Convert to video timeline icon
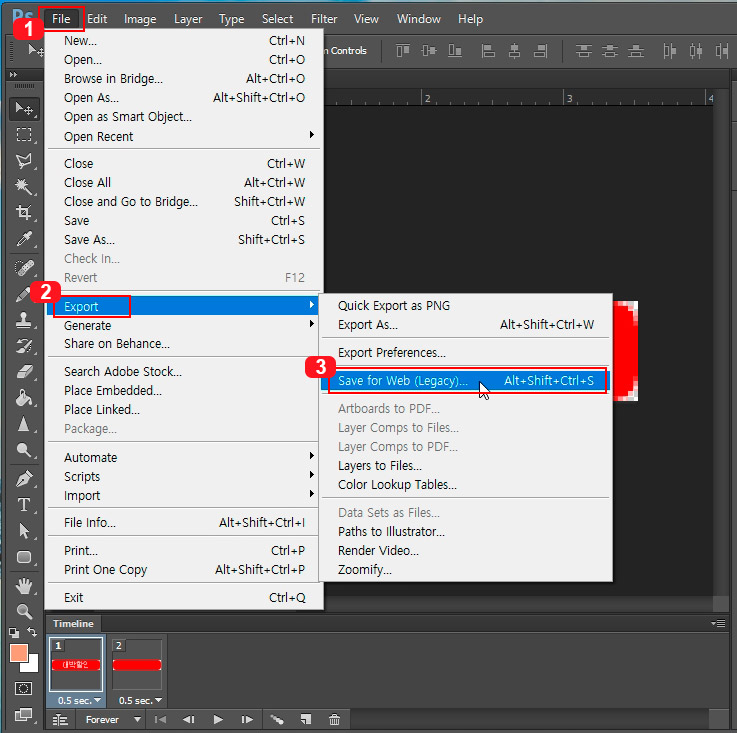Image resolution: width=737 pixels, height=733 pixels. tap(60, 720)
